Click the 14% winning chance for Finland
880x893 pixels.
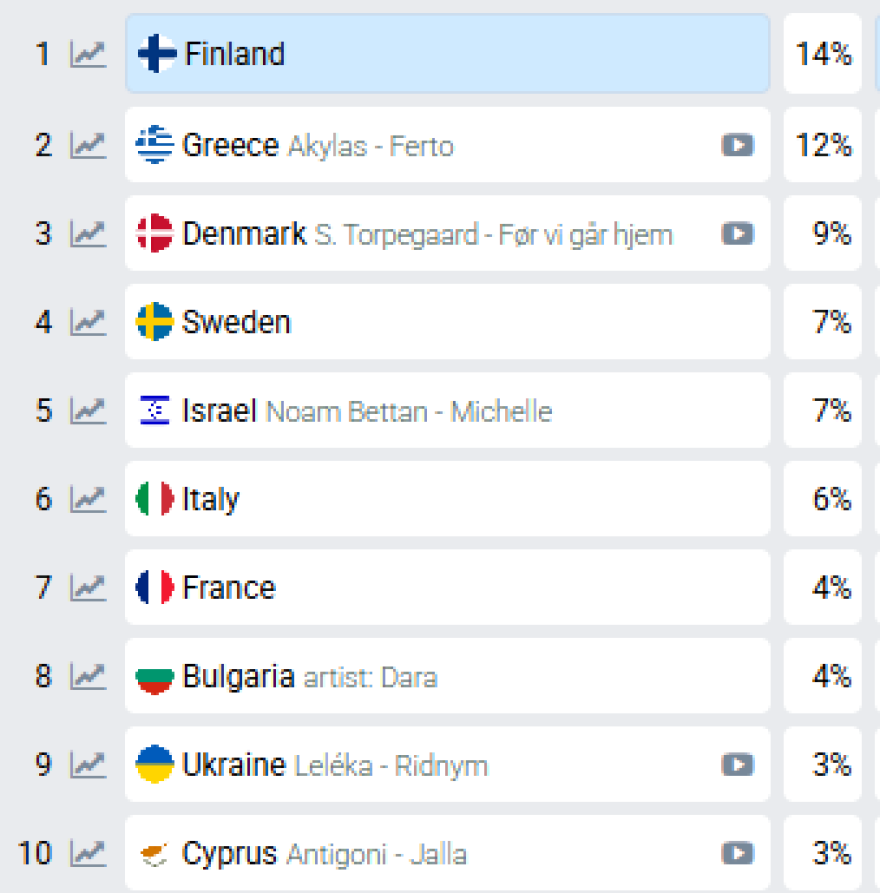click(823, 54)
